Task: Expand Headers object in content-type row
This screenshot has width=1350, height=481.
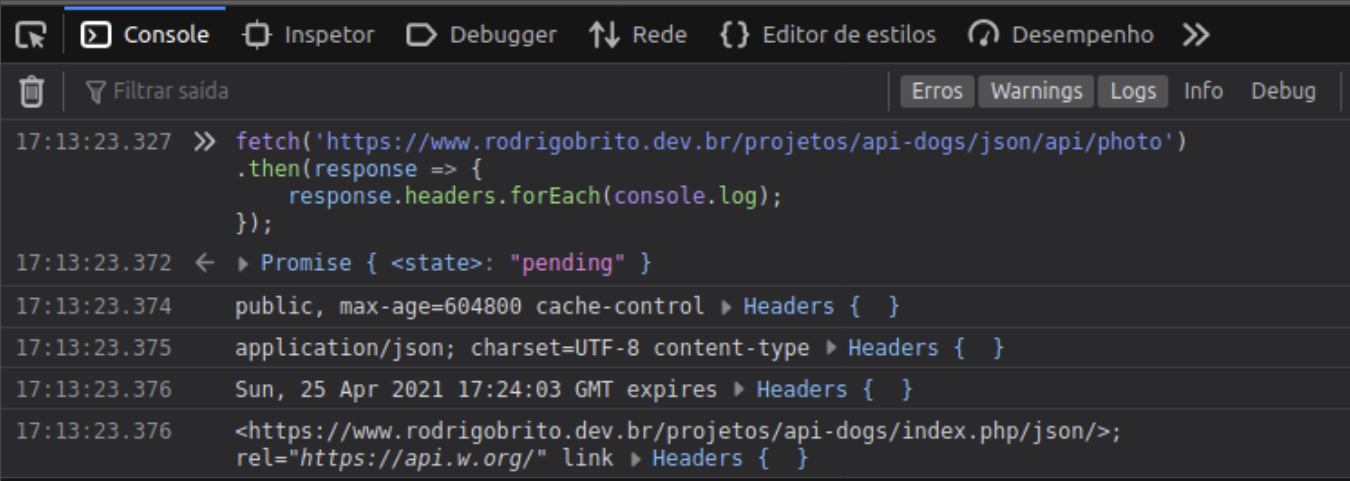Action: [832, 348]
